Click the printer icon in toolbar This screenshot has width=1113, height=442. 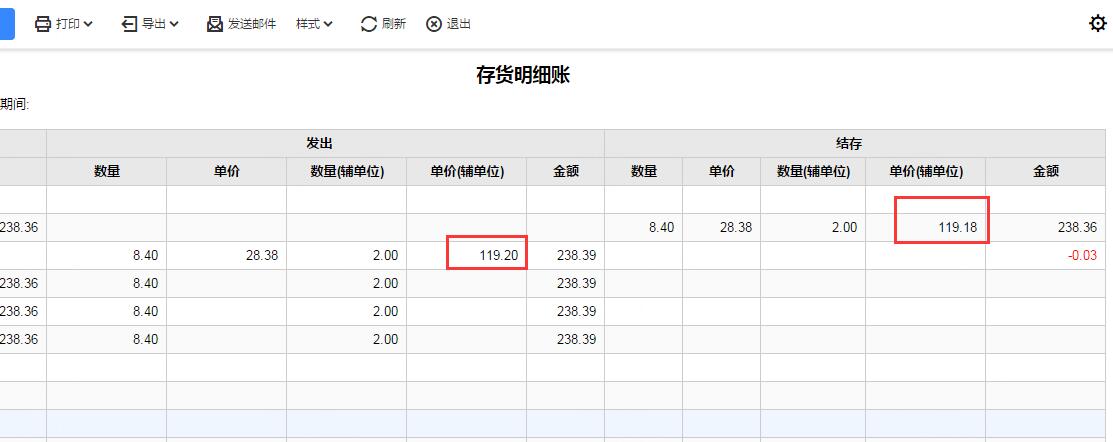pos(43,24)
